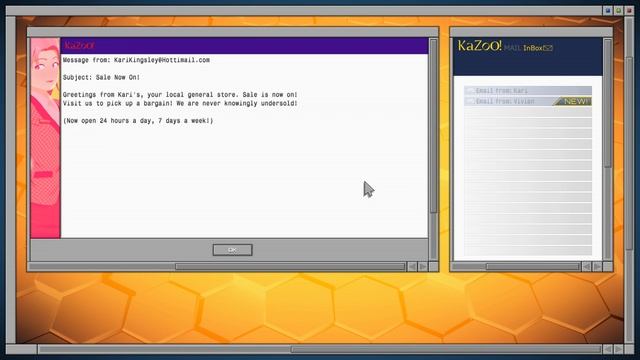The width and height of the screenshot is (640, 360).
Task: Click the sender address KariKingsley@Hottimail.com
Action: tap(162, 60)
